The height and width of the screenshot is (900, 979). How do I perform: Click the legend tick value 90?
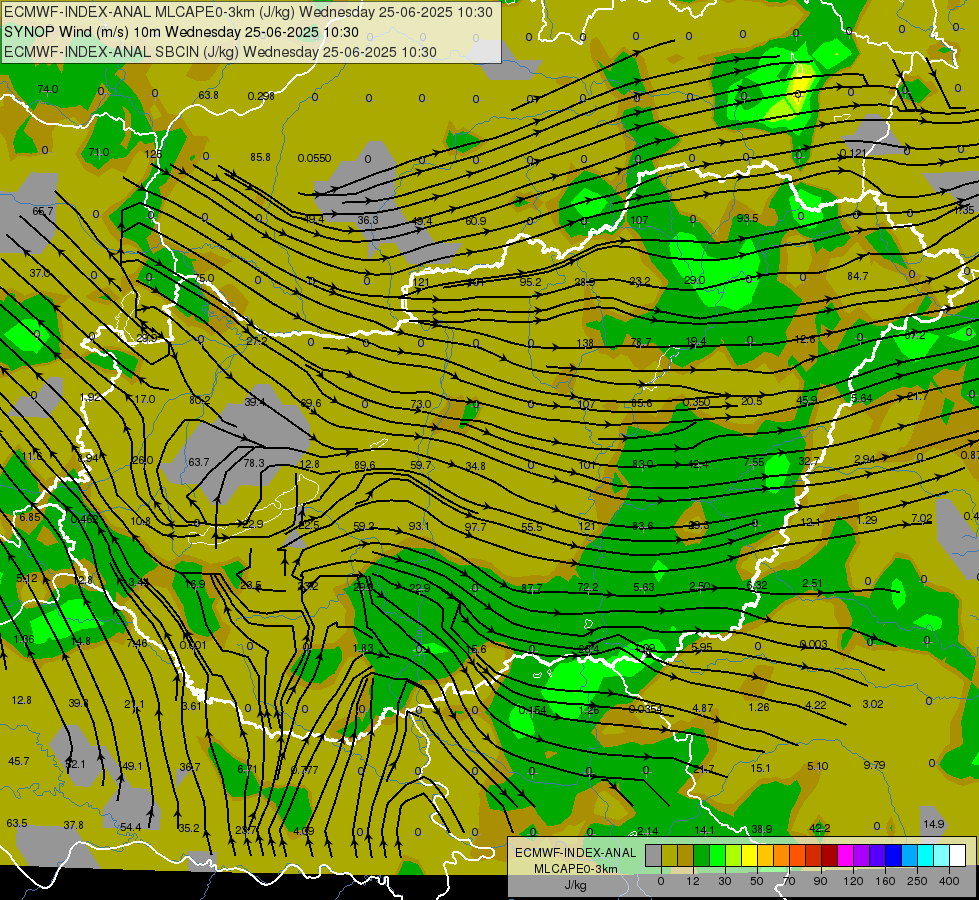tap(820, 881)
